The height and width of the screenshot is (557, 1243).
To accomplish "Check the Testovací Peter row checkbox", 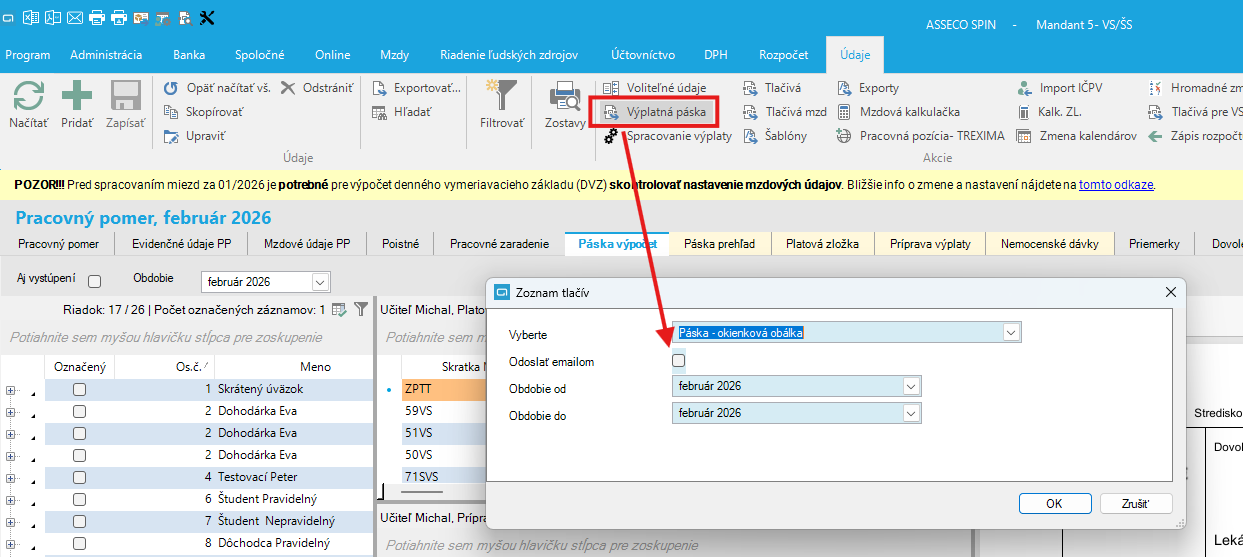I will [79, 477].
